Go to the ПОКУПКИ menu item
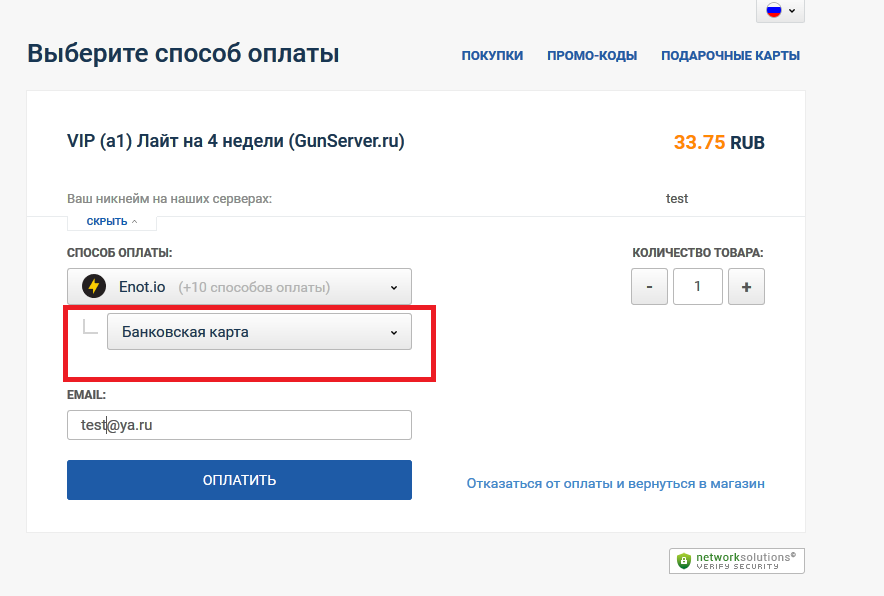Image resolution: width=884 pixels, height=596 pixels. click(492, 56)
